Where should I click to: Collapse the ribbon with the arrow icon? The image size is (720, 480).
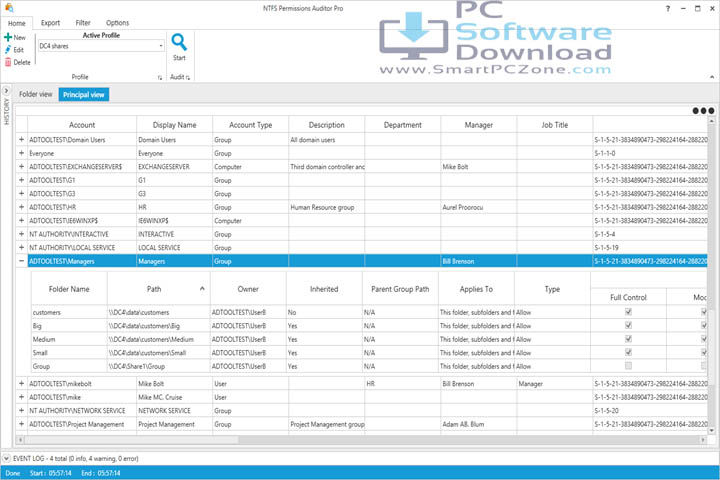point(712,77)
